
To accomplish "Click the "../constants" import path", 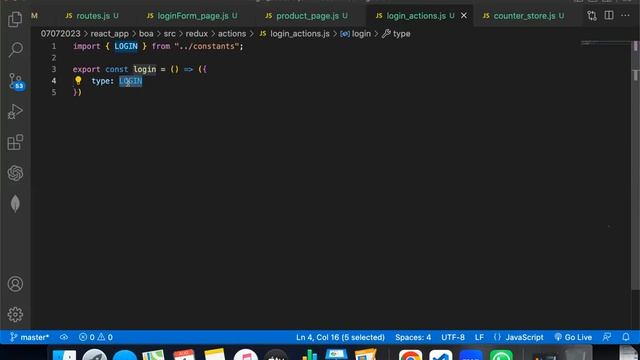I will [207, 46].
